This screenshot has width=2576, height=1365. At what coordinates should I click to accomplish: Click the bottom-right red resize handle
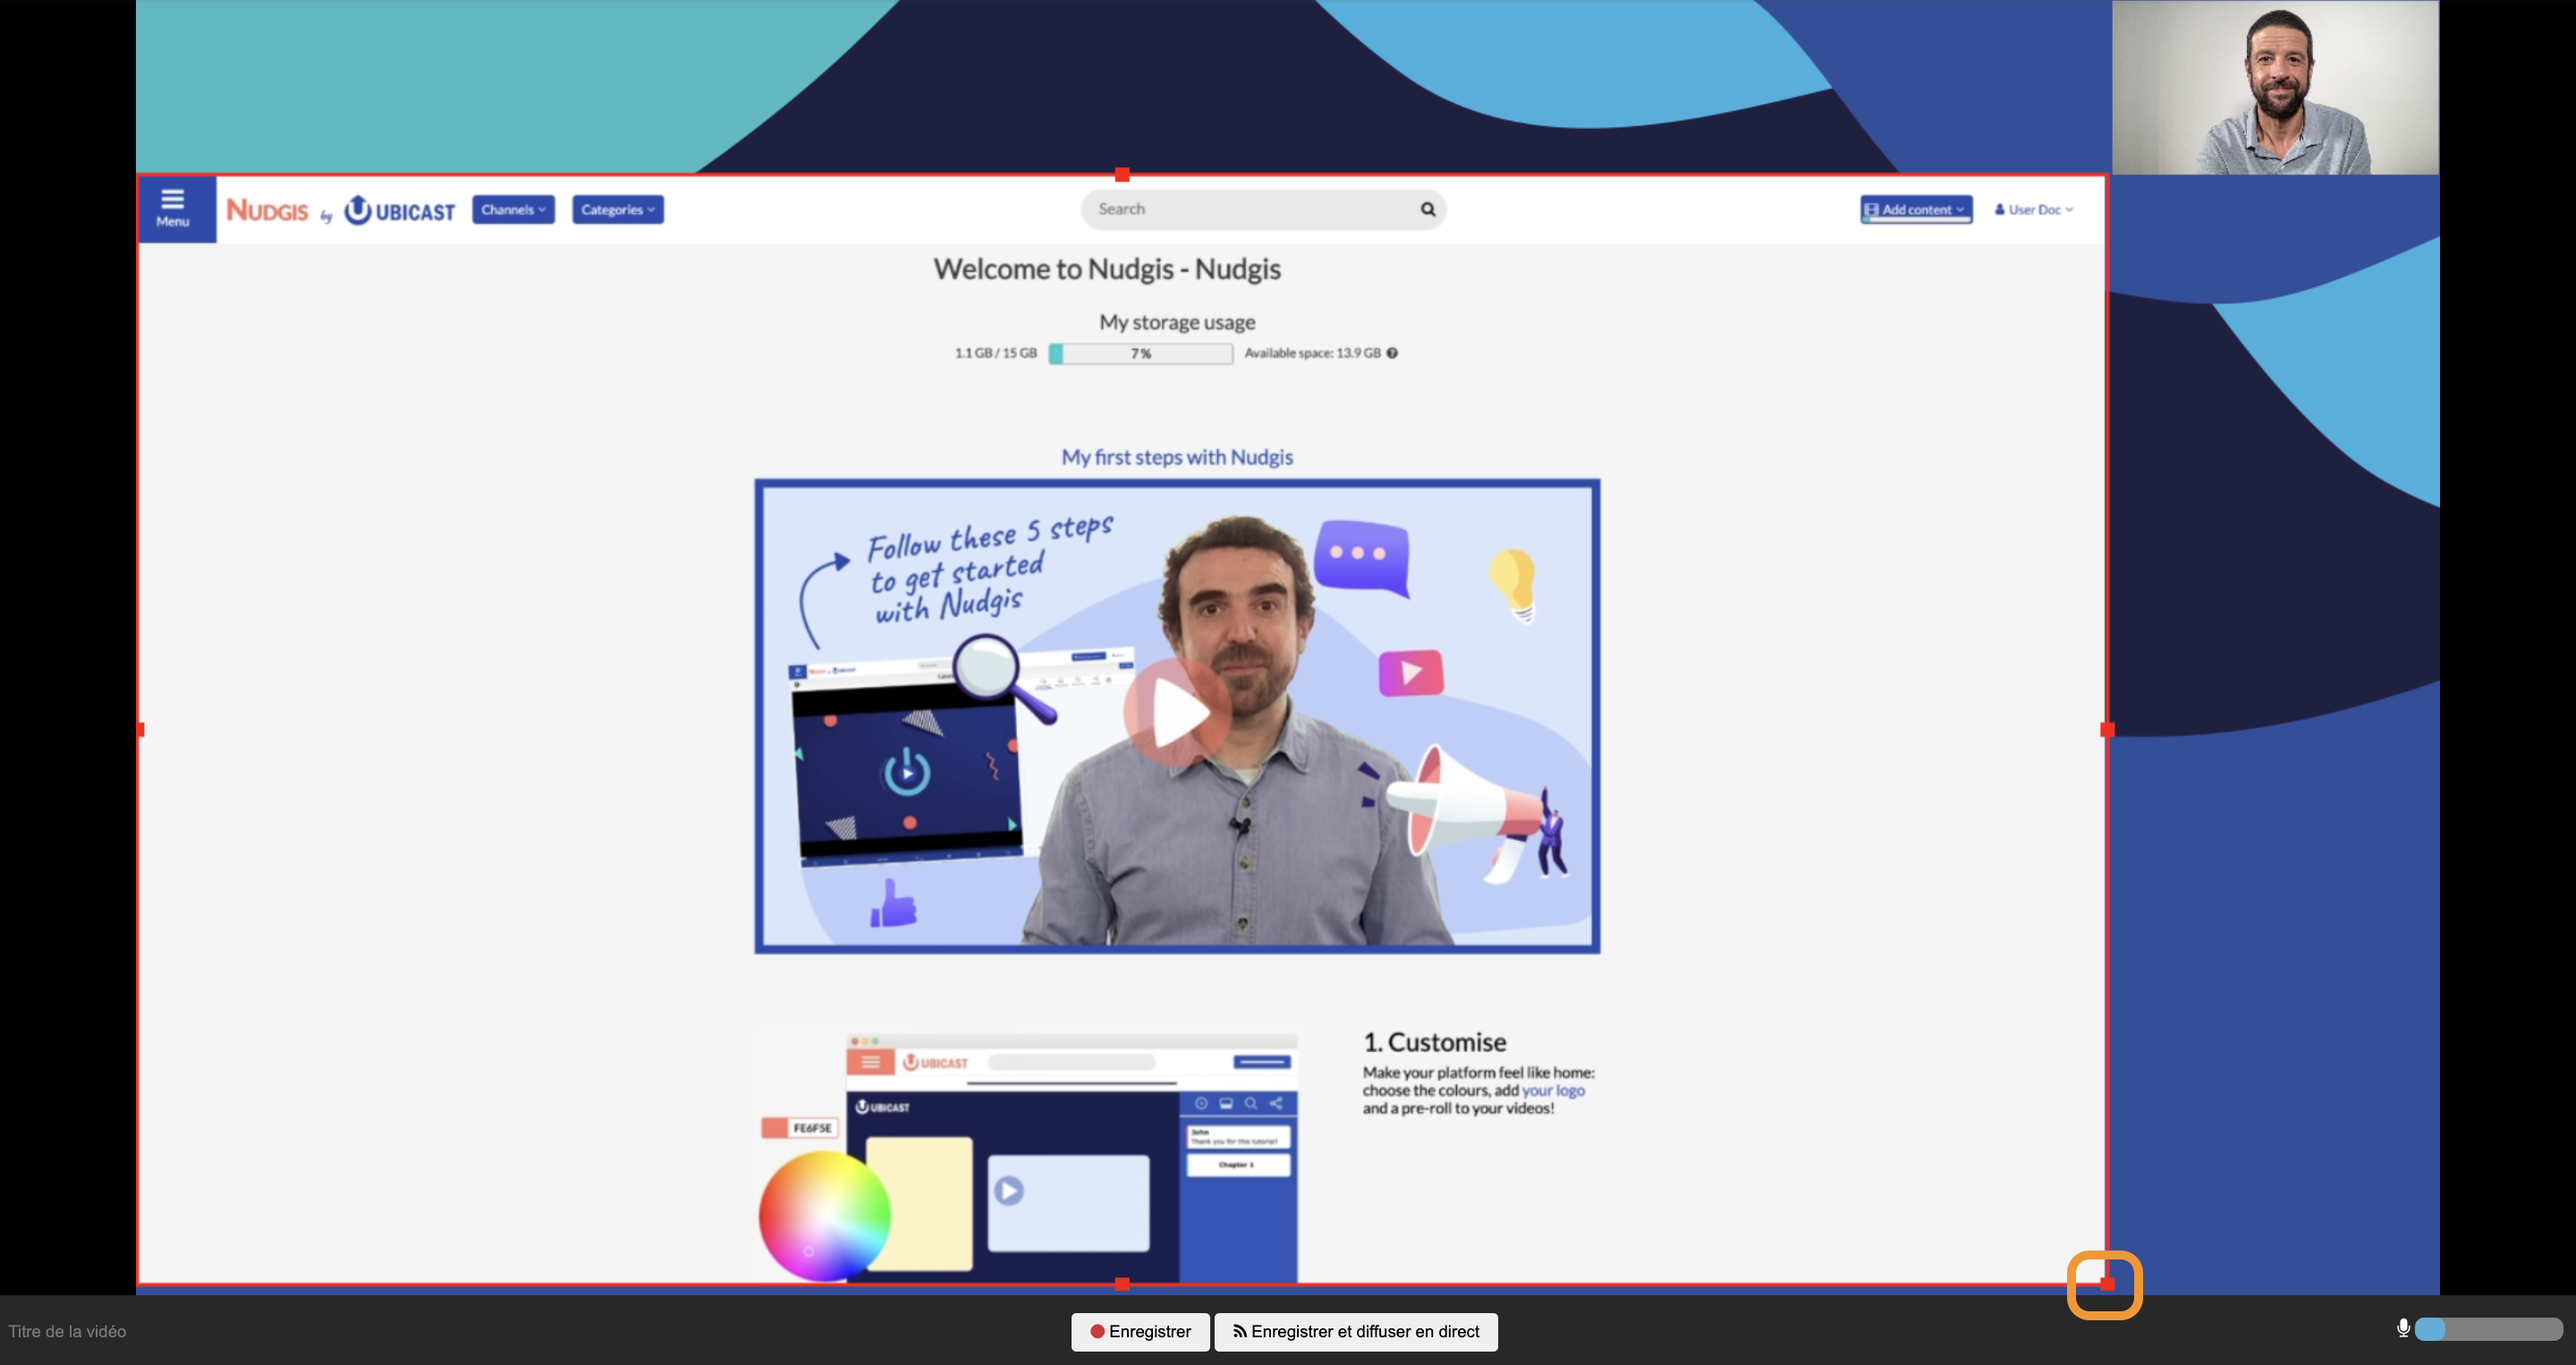[2107, 1284]
